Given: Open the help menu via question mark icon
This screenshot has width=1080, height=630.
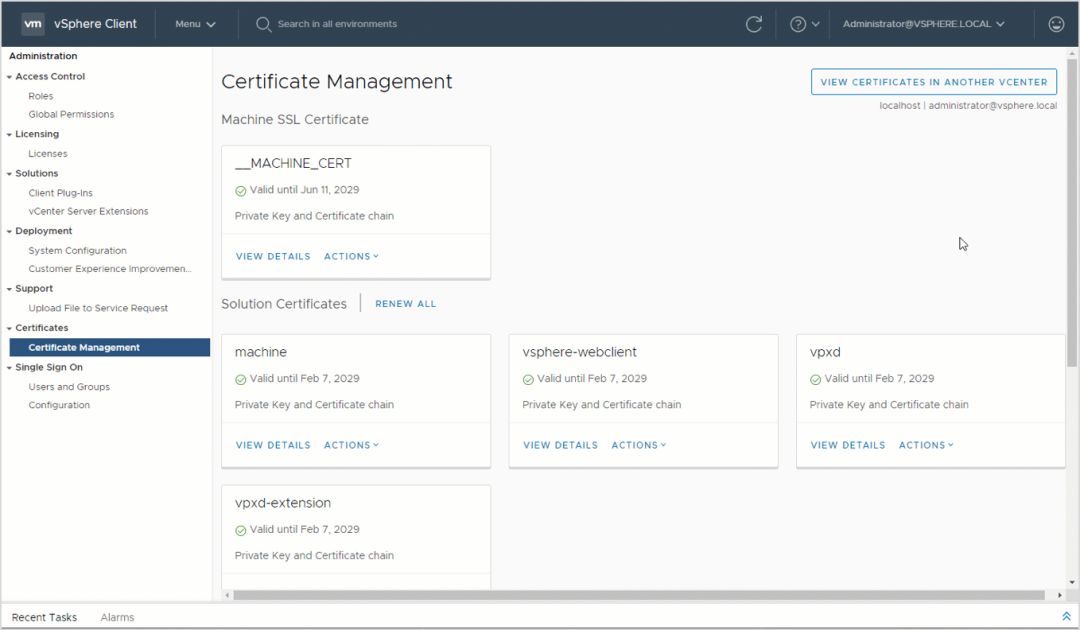Looking at the screenshot, I should point(800,24).
